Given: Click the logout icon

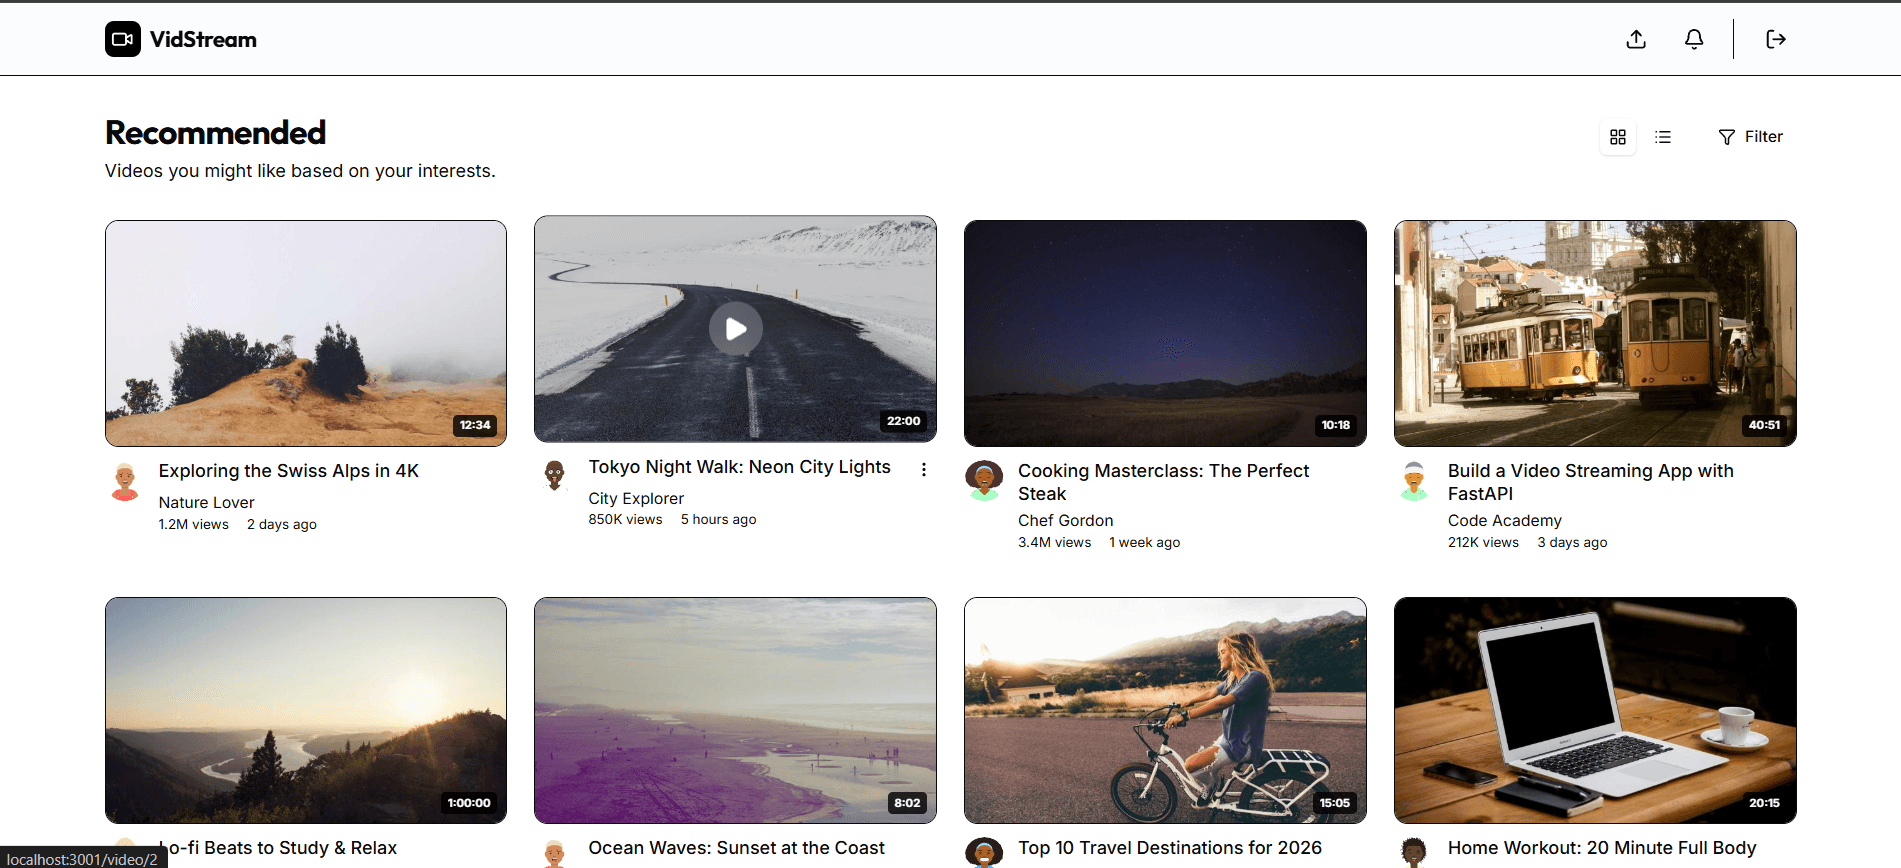Looking at the screenshot, I should coord(1776,39).
